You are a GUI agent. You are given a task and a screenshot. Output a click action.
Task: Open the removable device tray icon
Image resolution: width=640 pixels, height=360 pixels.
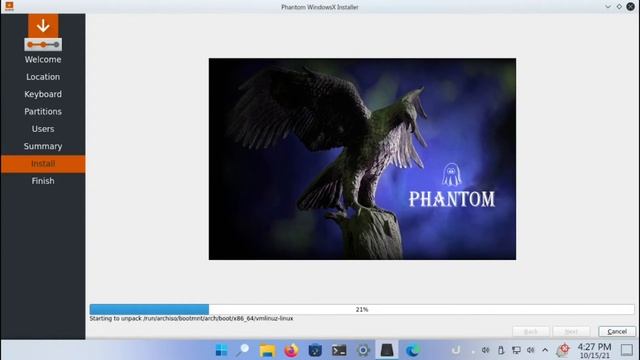click(x=501, y=350)
